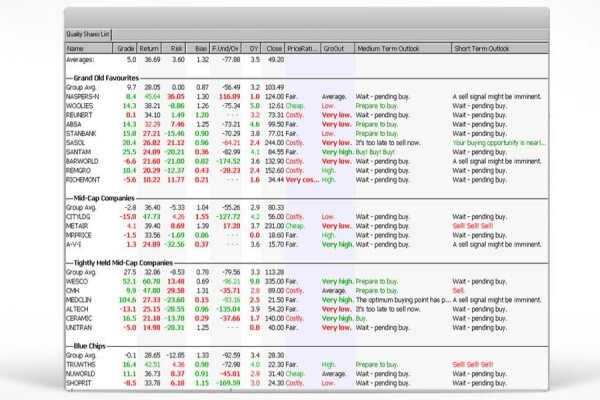The image size is (600, 400).
Task: Click the Medium Term Outlook column header
Action: [403, 49]
